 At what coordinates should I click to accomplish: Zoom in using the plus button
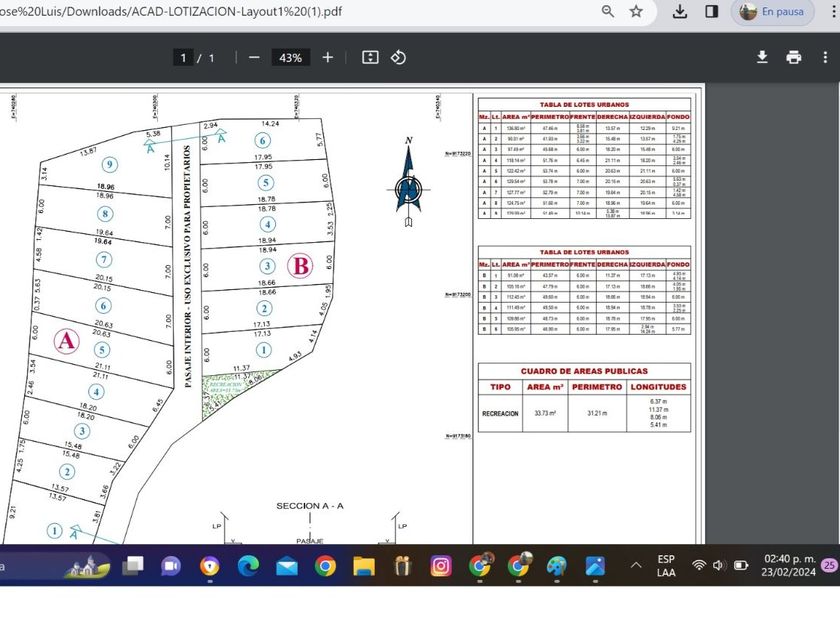tap(328, 58)
